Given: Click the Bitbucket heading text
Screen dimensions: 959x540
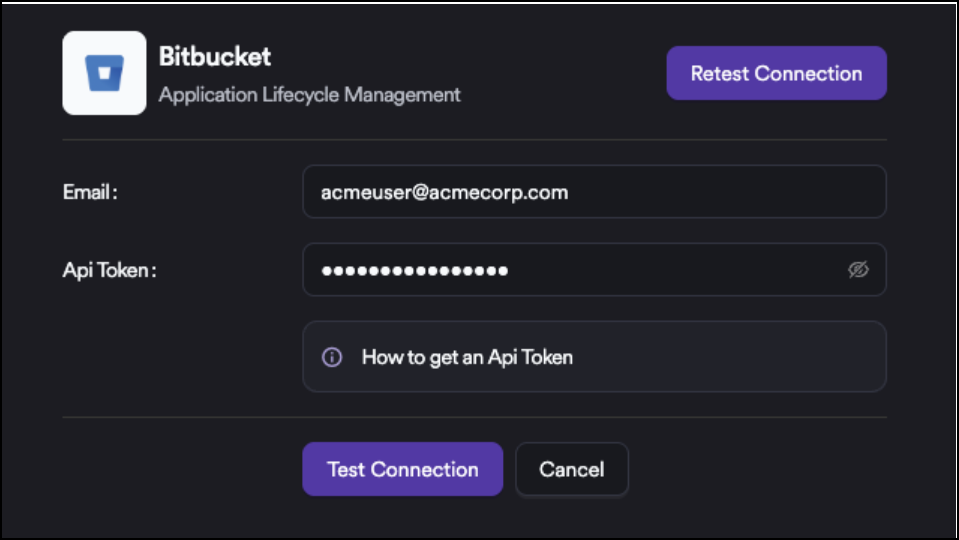Looking at the screenshot, I should (214, 56).
